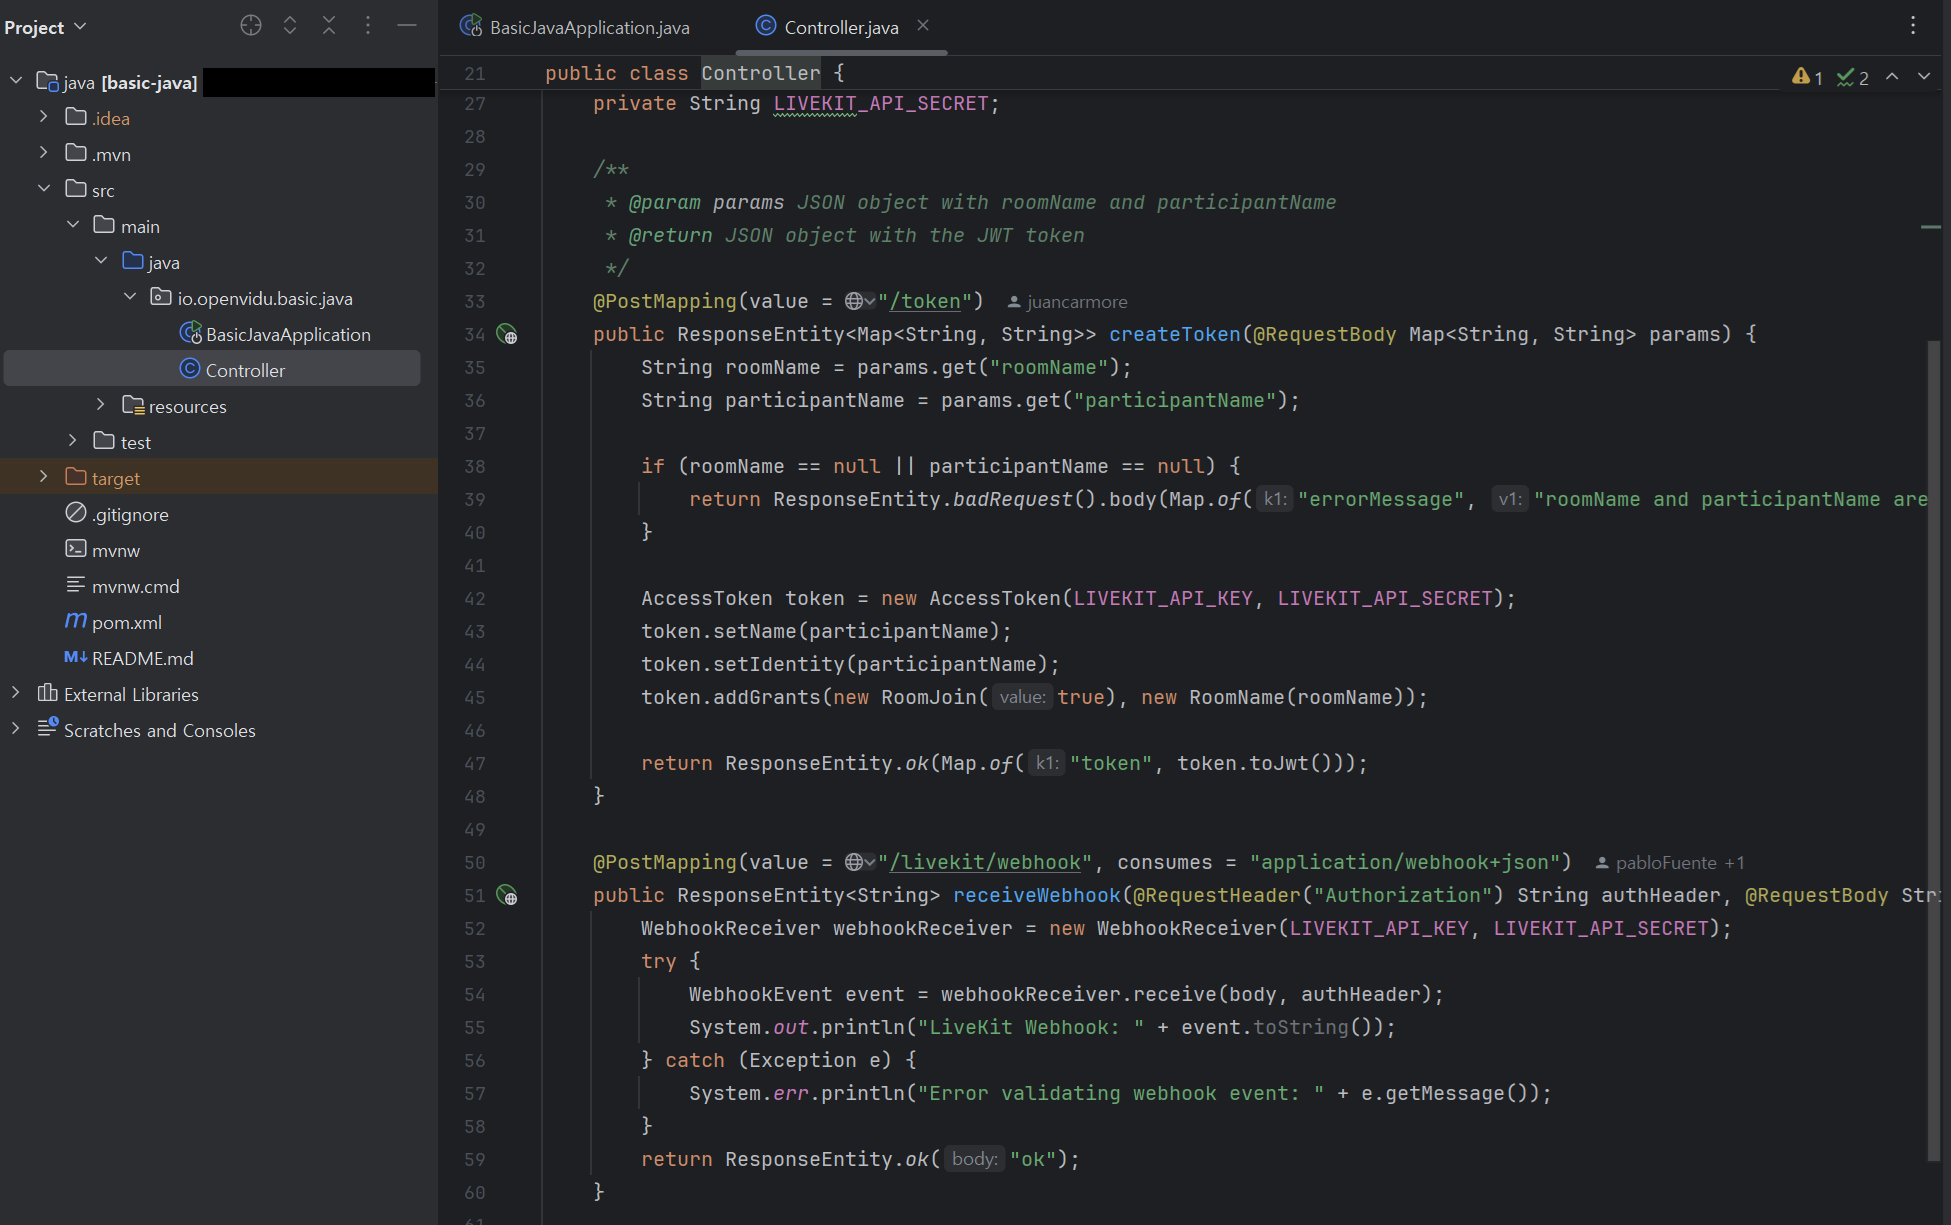Image resolution: width=1951 pixels, height=1225 pixels.
Task: Collapse the src folder
Action: [43, 189]
